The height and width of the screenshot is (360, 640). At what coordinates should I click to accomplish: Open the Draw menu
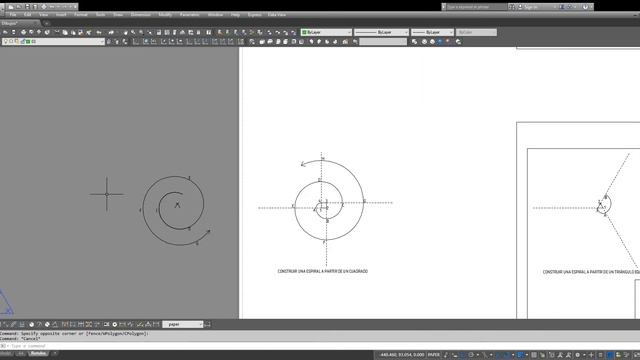tap(118, 15)
